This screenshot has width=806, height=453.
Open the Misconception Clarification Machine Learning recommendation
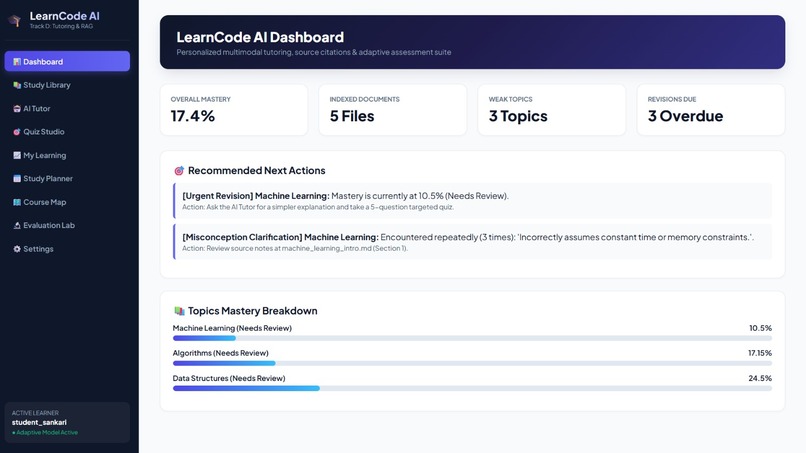[472, 242]
